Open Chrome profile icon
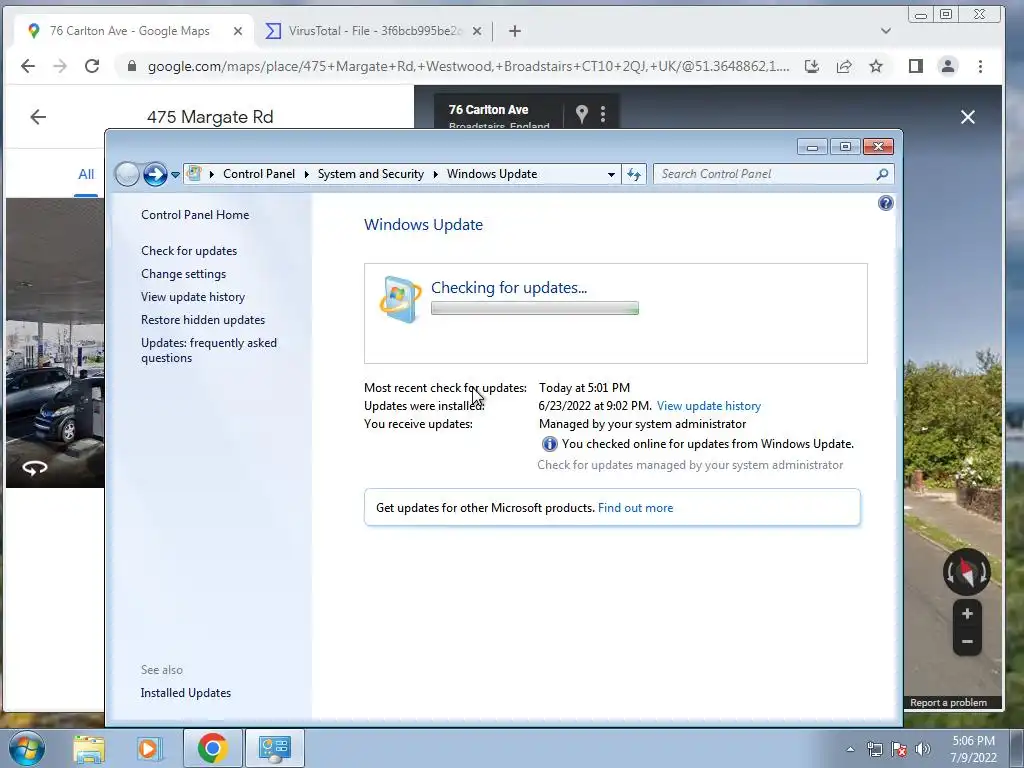This screenshot has height=768, width=1024. (x=948, y=66)
